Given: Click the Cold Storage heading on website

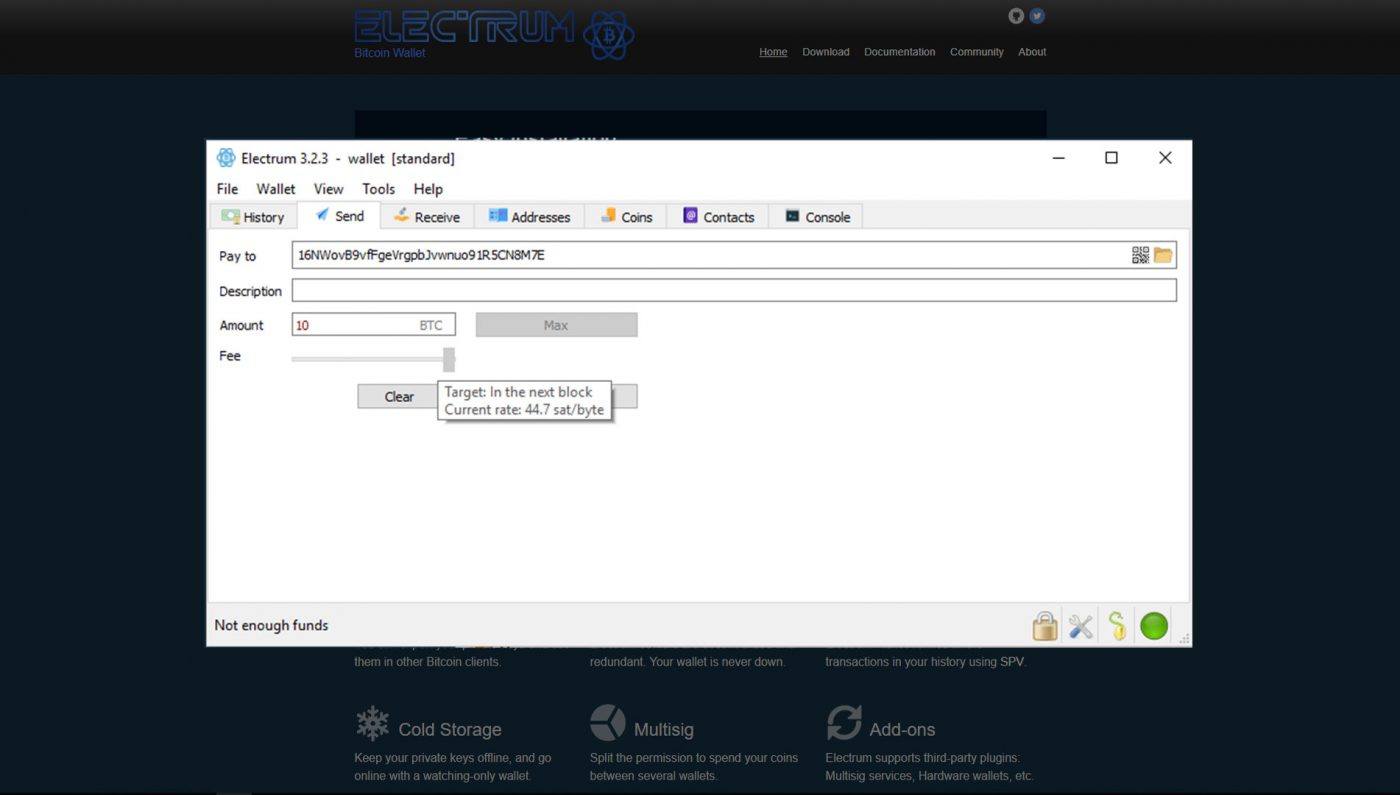Looking at the screenshot, I should click(450, 729).
